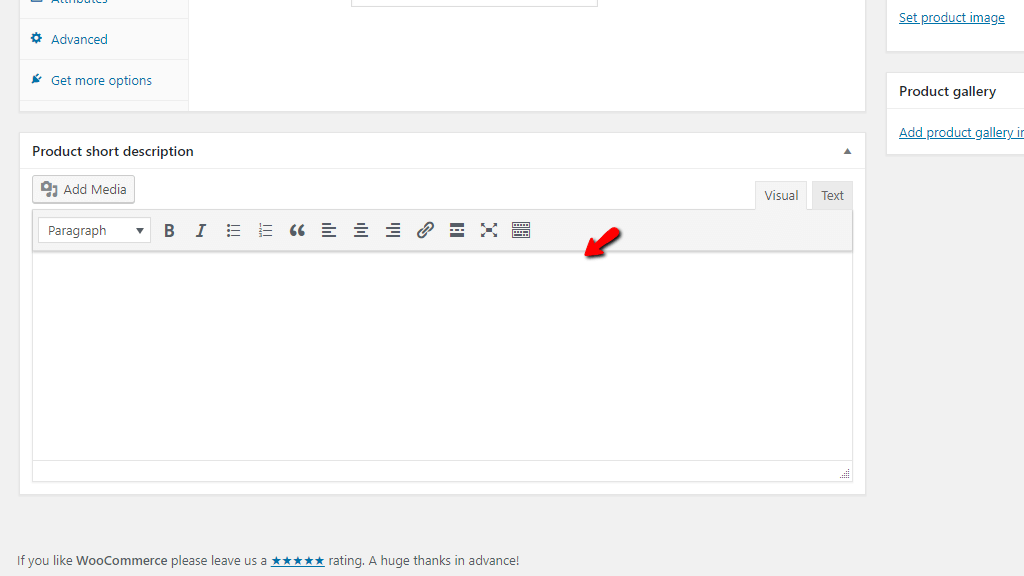This screenshot has height=576, width=1024.
Task: Click the plugin icon beside Get more options
Action: pyautogui.click(x=37, y=80)
